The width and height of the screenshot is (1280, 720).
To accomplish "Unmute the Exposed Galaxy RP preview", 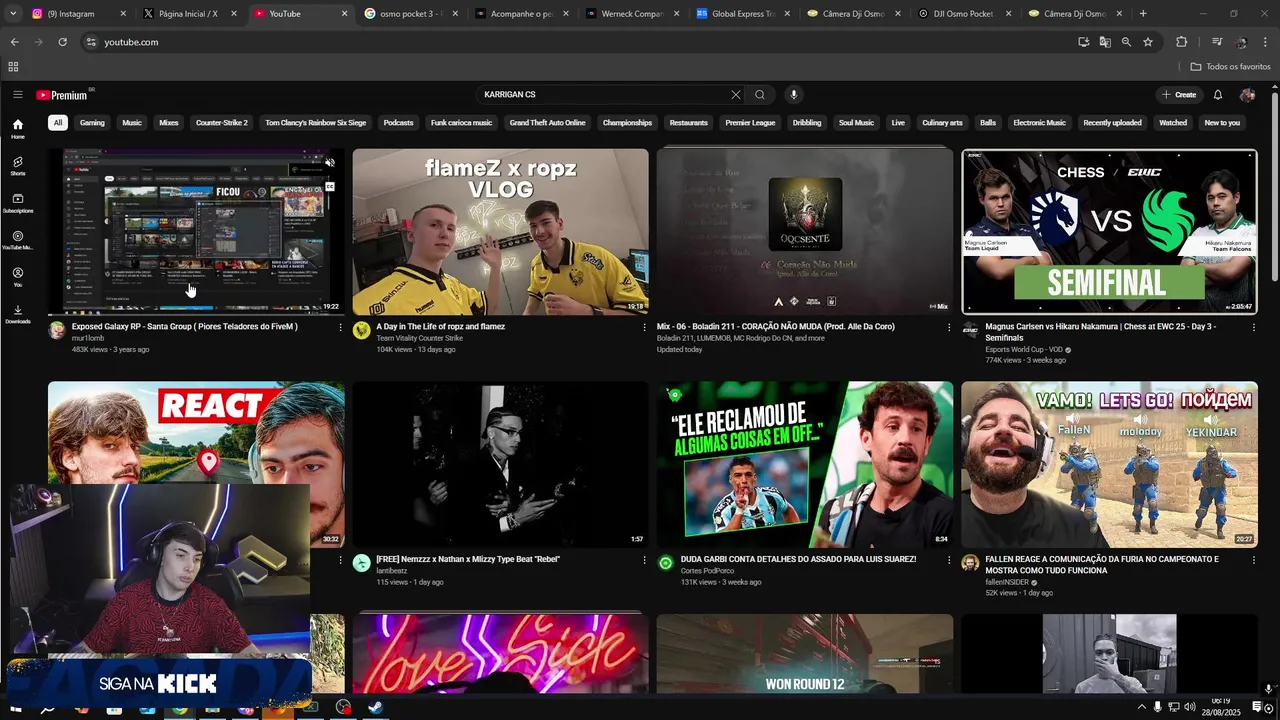I will pos(330,162).
